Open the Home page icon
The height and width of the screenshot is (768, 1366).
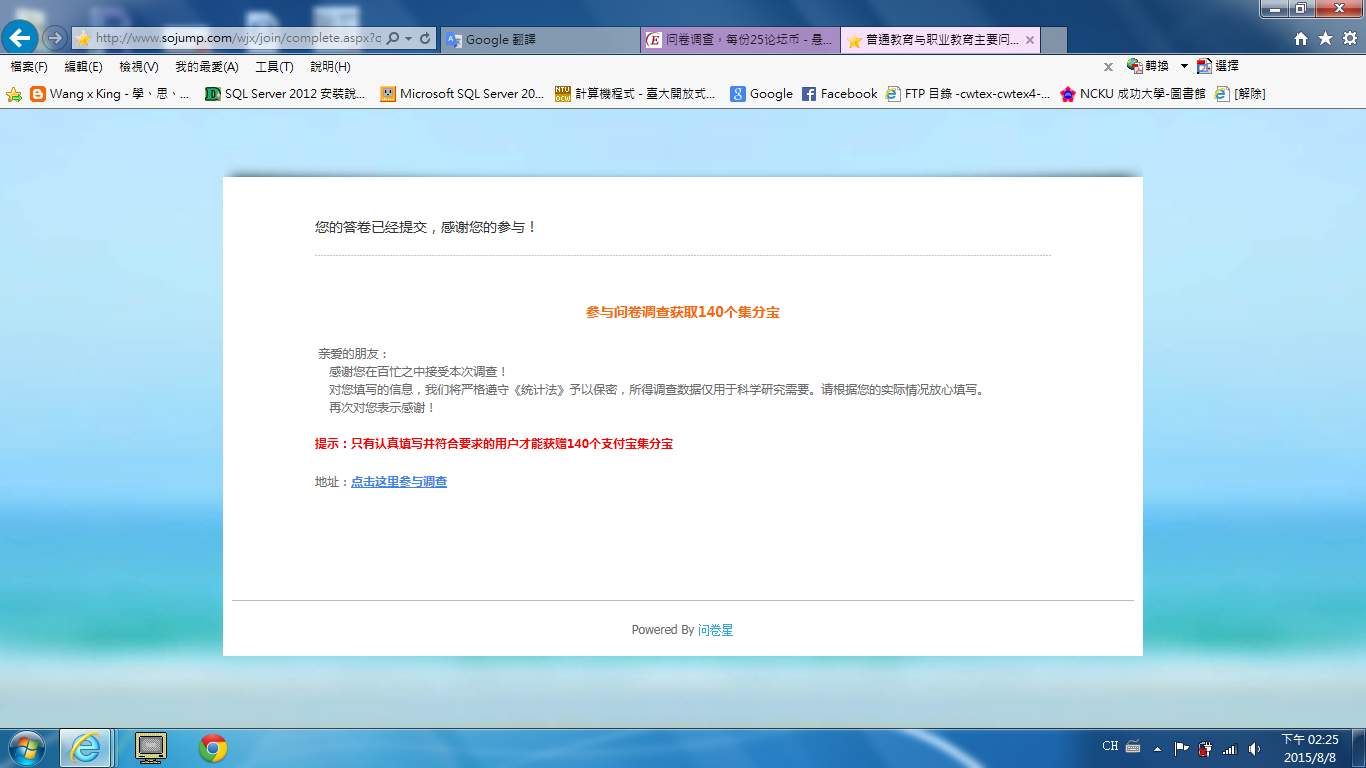(1301, 39)
